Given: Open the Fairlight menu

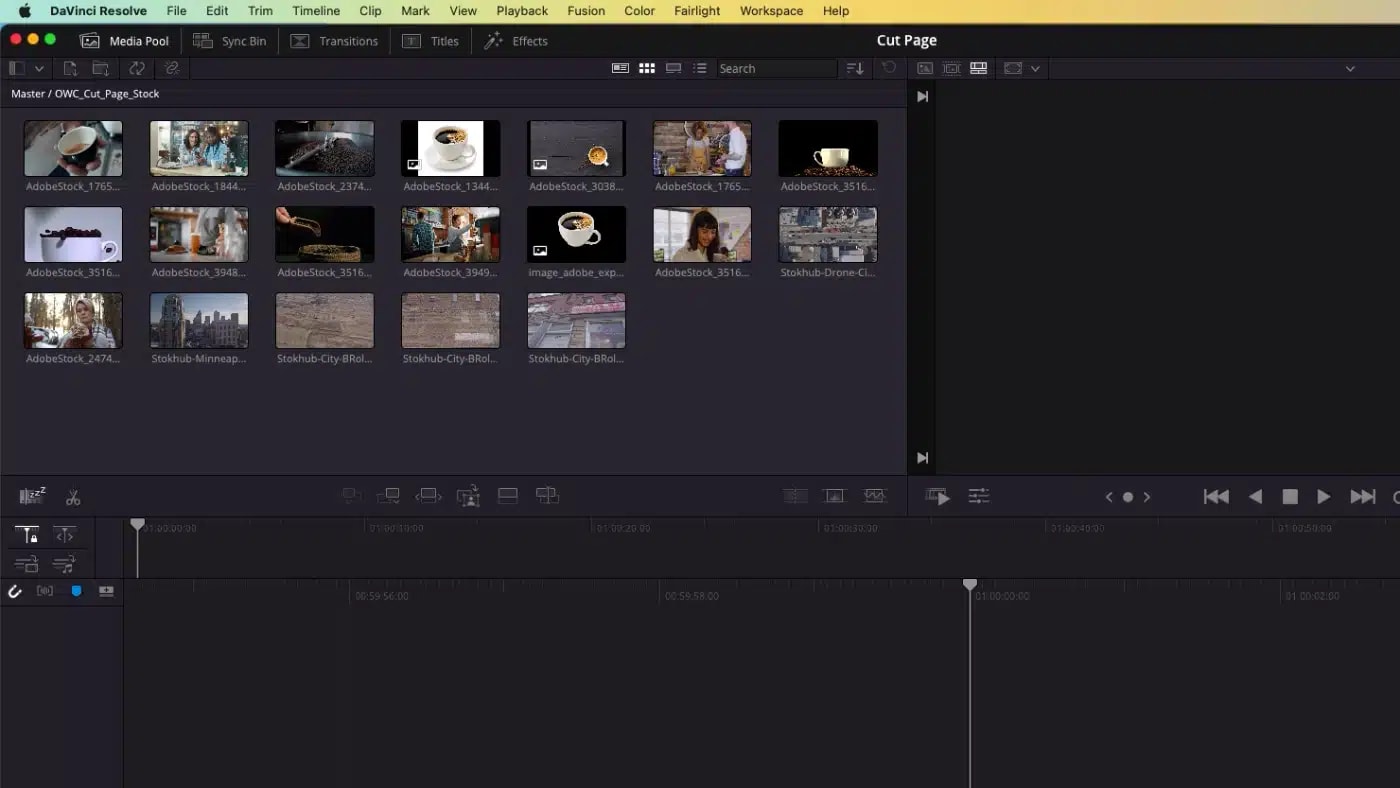Looking at the screenshot, I should click(x=697, y=11).
